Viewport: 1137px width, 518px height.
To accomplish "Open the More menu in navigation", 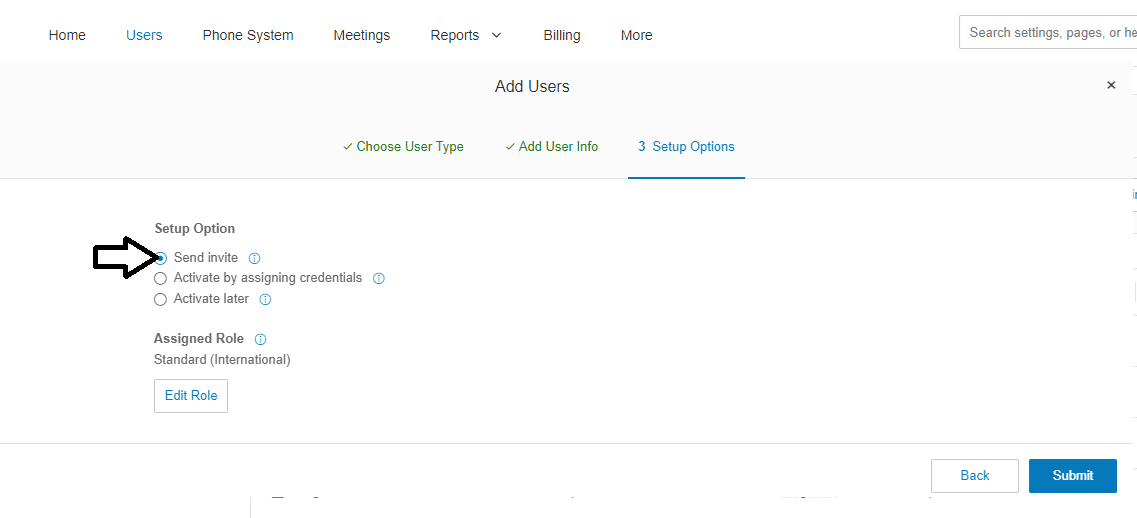I will [636, 35].
